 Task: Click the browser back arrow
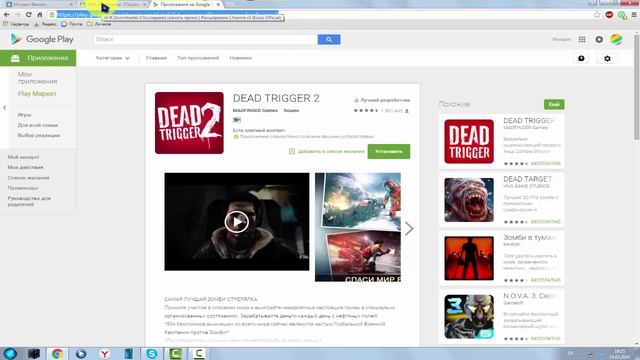coord(7,15)
